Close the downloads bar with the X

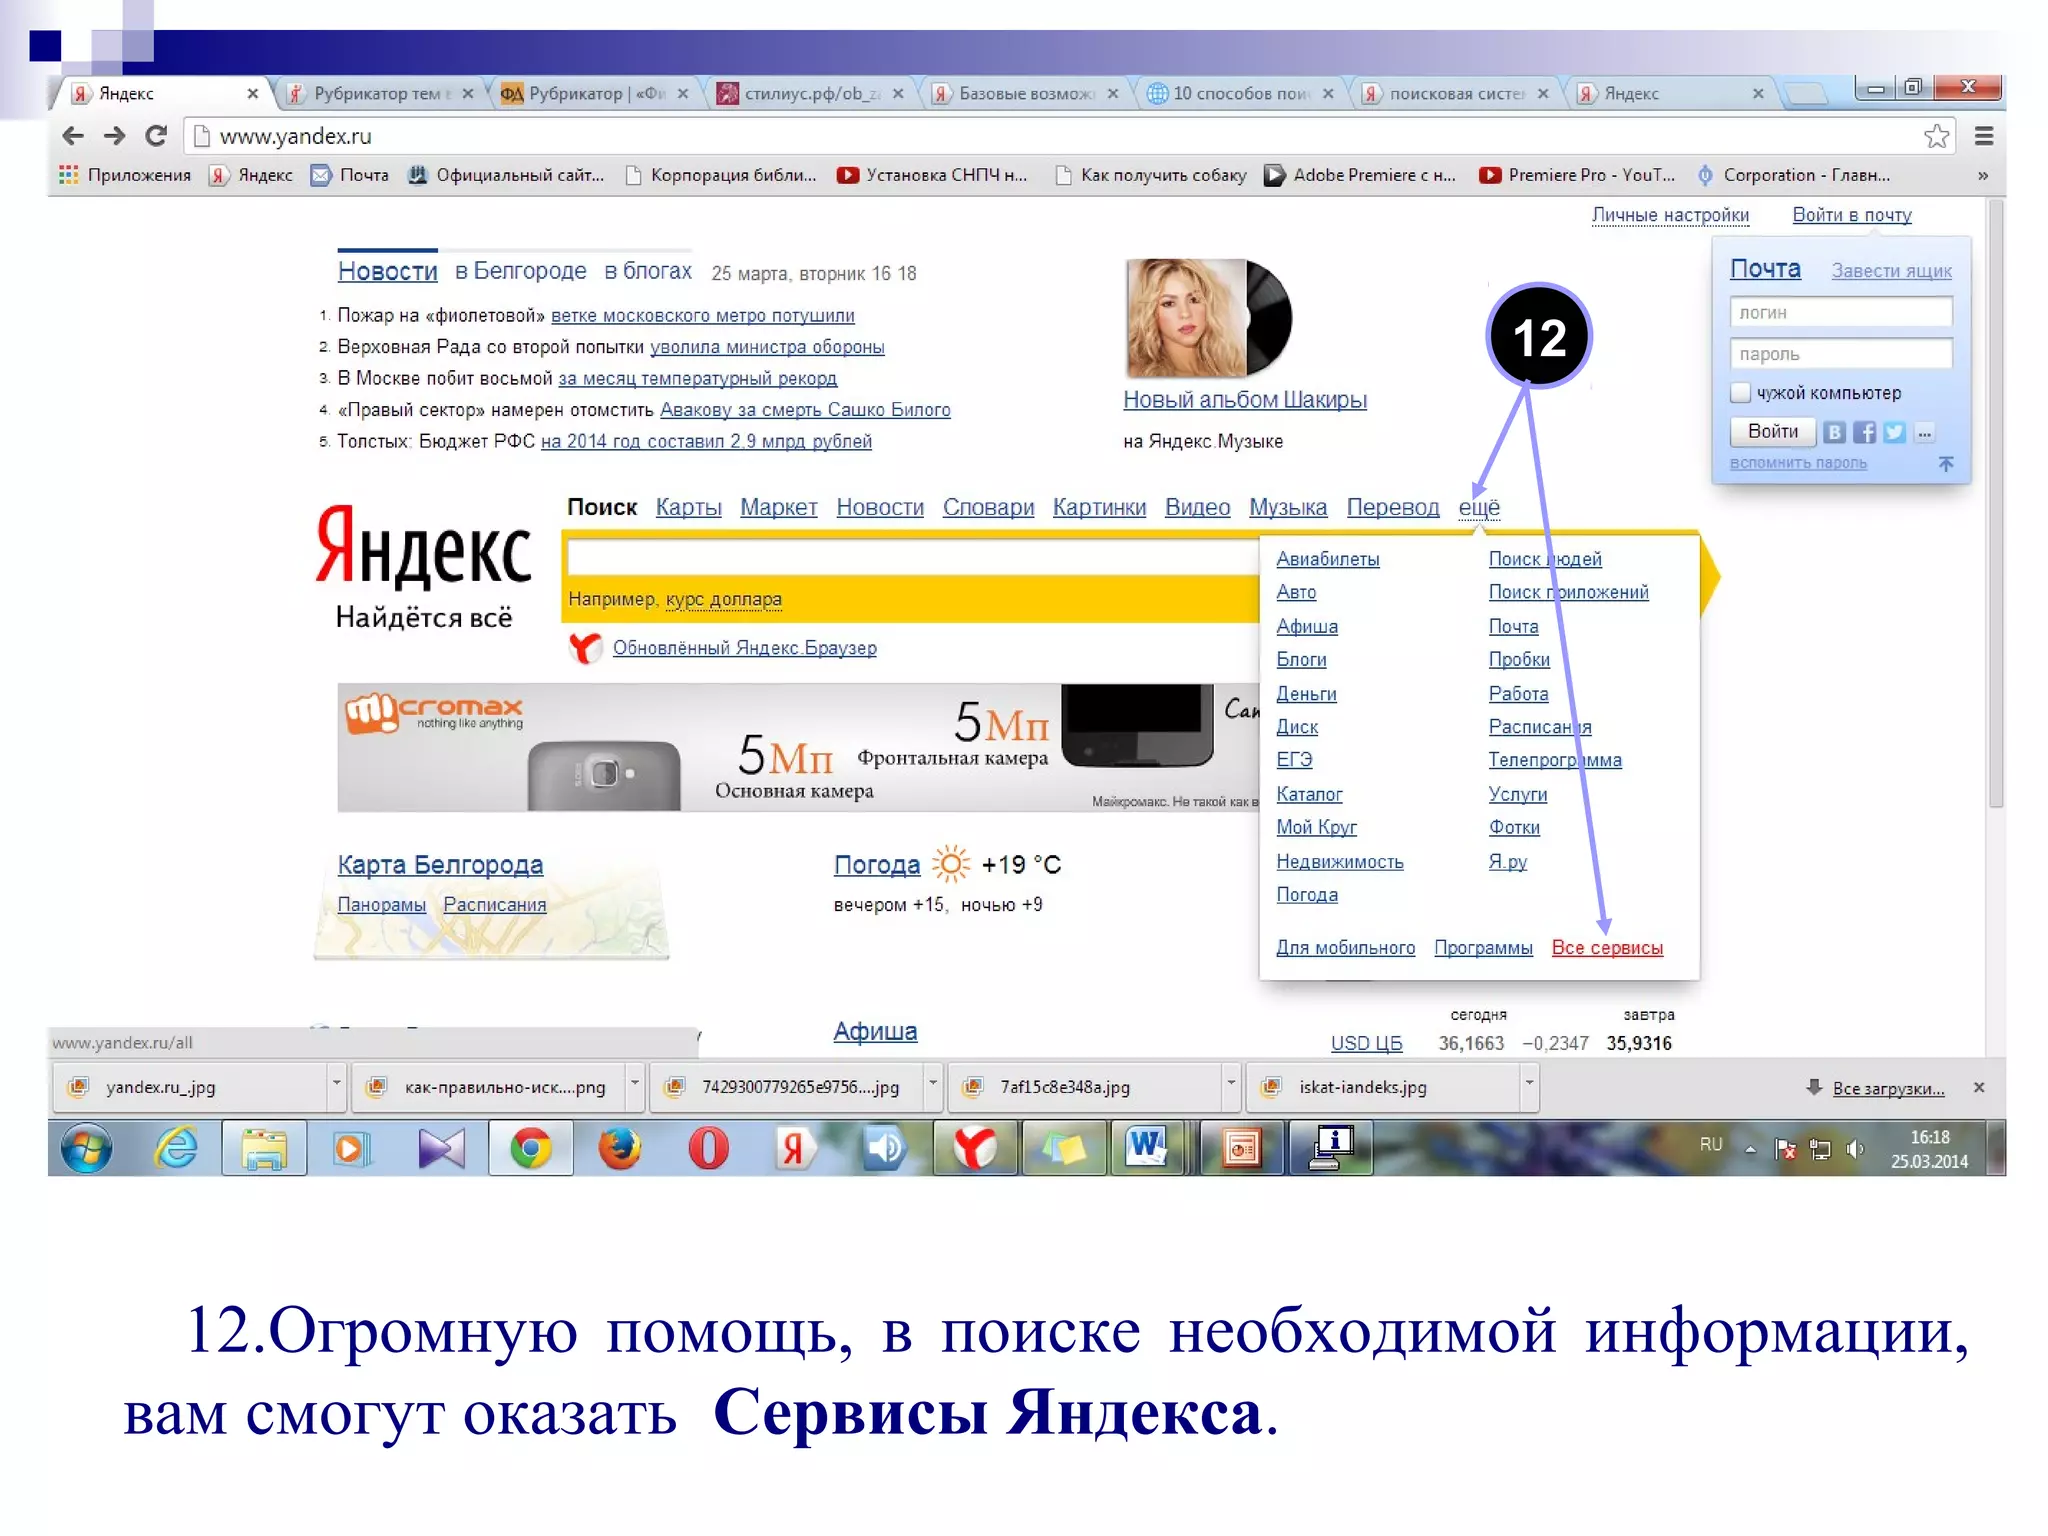pos(1979,1087)
